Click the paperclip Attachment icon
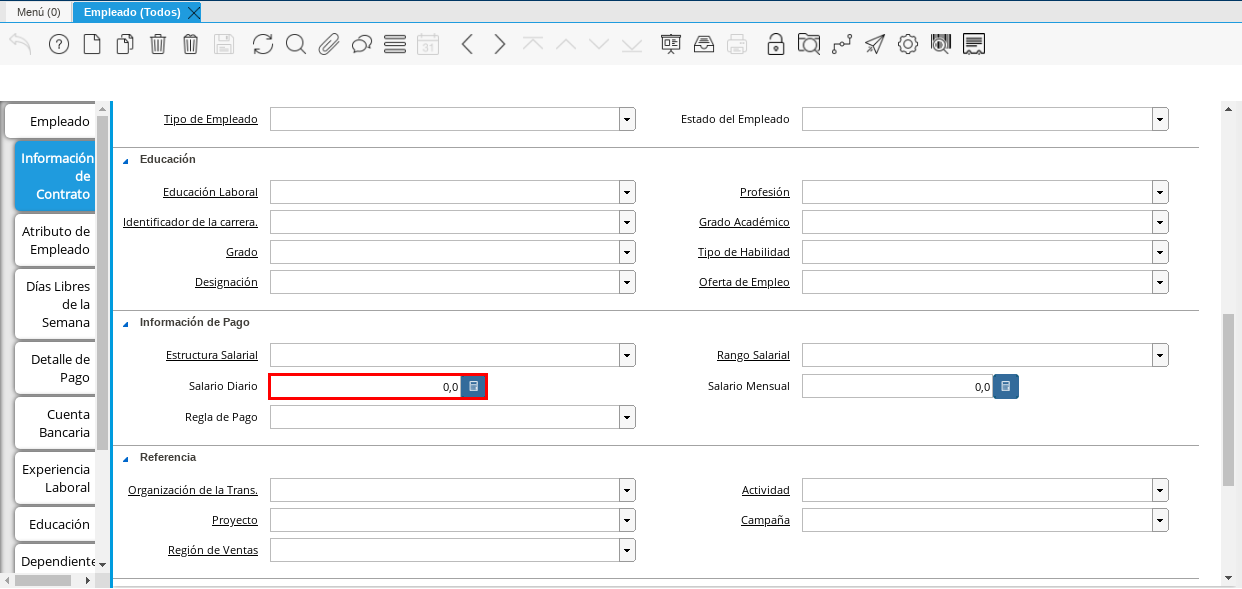 click(x=329, y=44)
